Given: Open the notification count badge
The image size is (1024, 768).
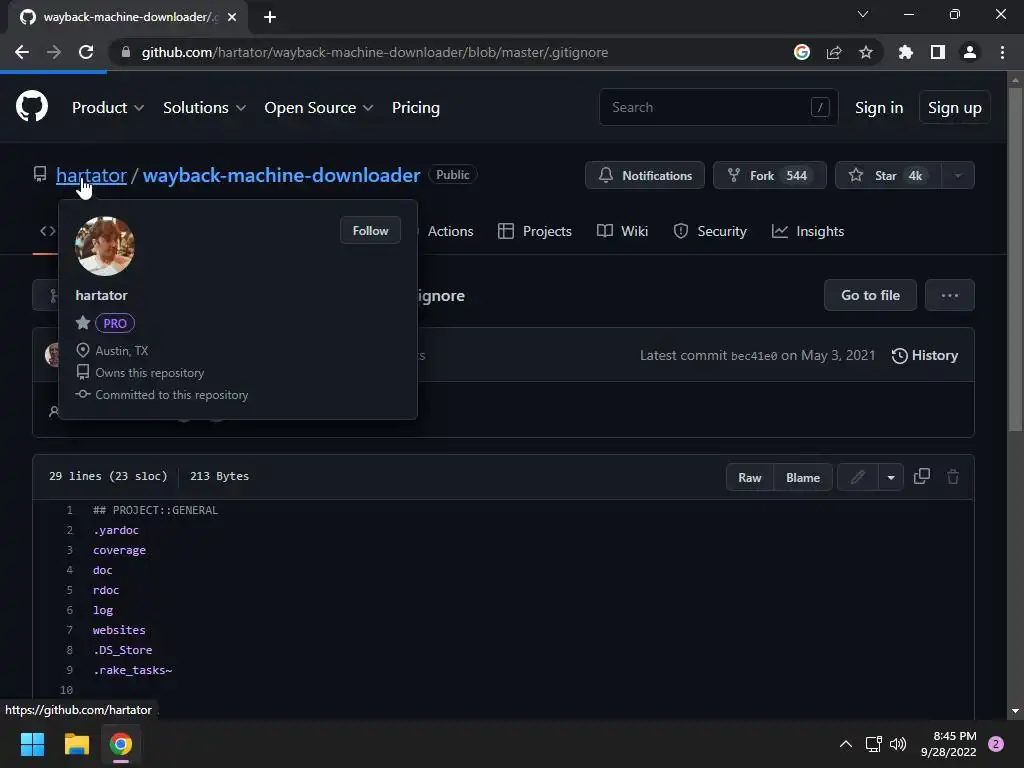Looking at the screenshot, I should pos(996,744).
